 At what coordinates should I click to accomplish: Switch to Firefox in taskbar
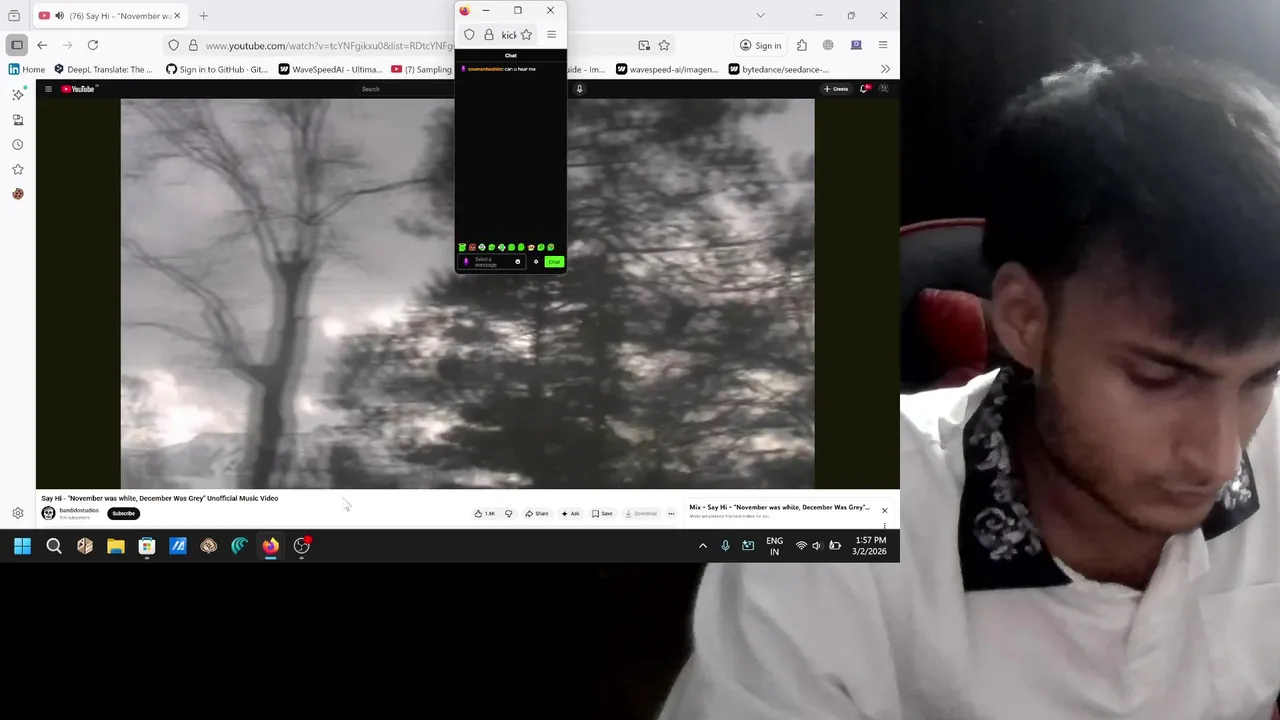[270, 546]
